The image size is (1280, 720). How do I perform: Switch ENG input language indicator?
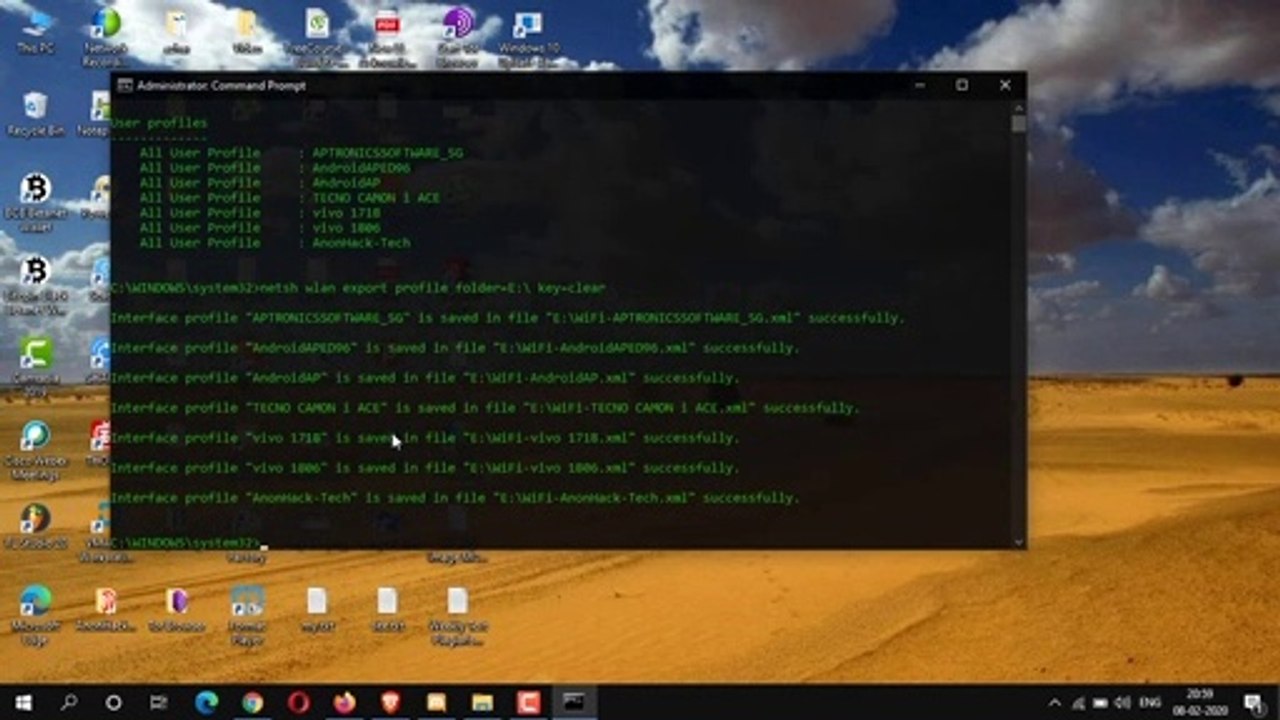click(x=1150, y=703)
